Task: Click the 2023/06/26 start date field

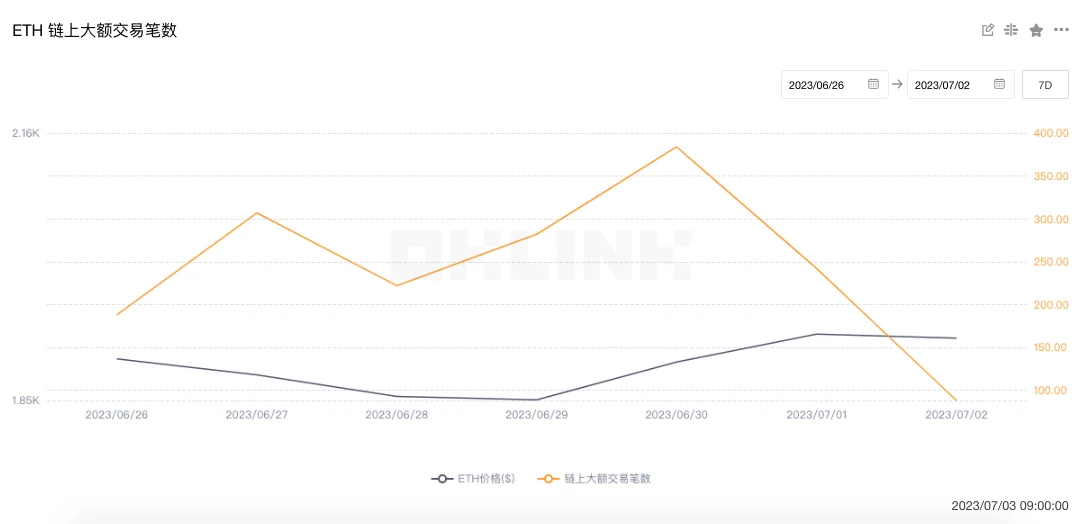Action: point(823,85)
